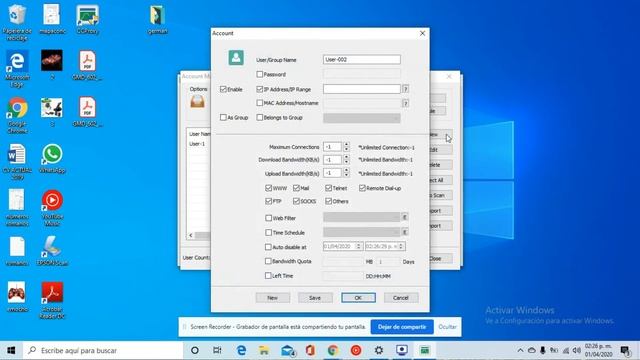Click Cortana circle icon in taskbar
This screenshot has width=640, height=360.
pyautogui.click(x=195, y=350)
